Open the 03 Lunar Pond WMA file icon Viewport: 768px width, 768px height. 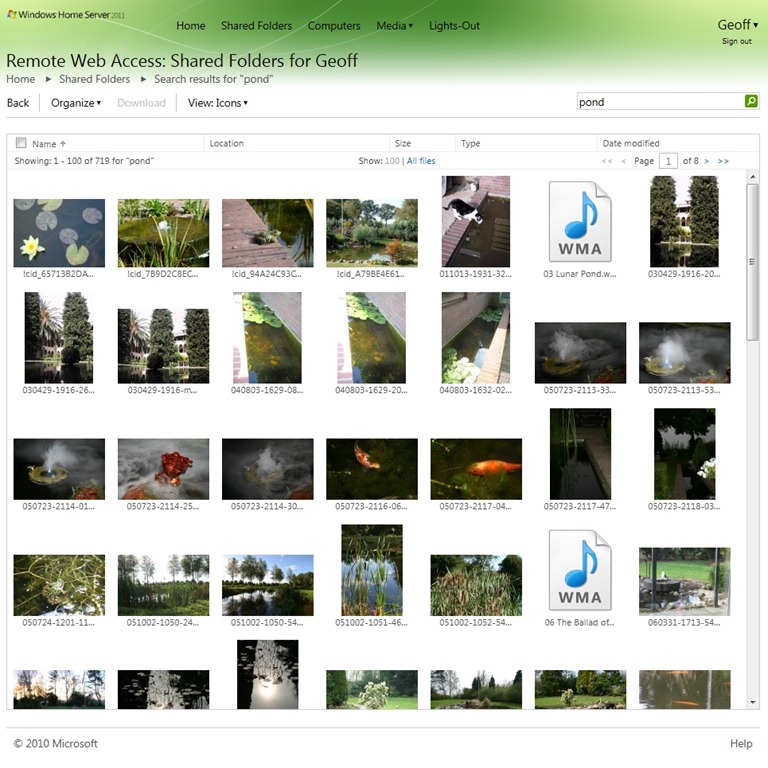click(580, 222)
